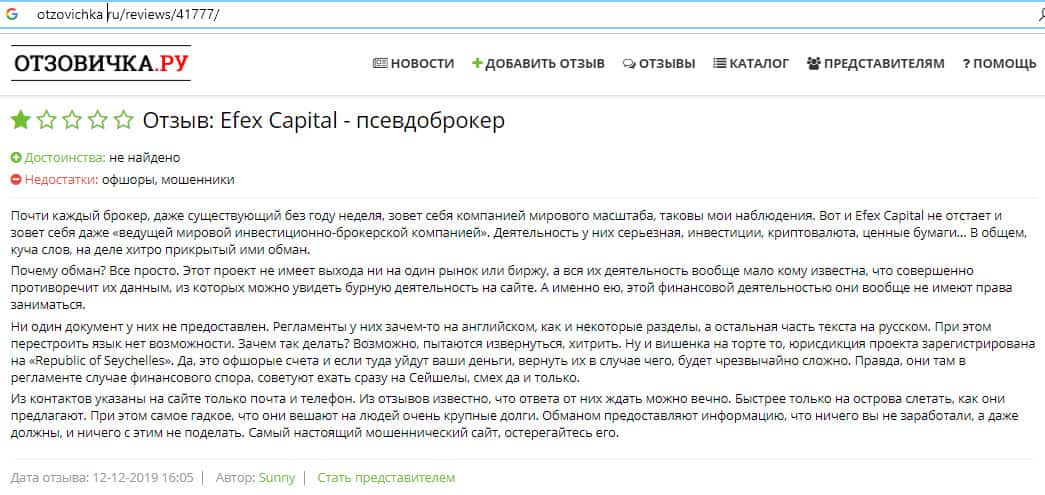Open the ОТЗЫВЫ menu item
The image size is (1045, 495).
coord(659,63)
